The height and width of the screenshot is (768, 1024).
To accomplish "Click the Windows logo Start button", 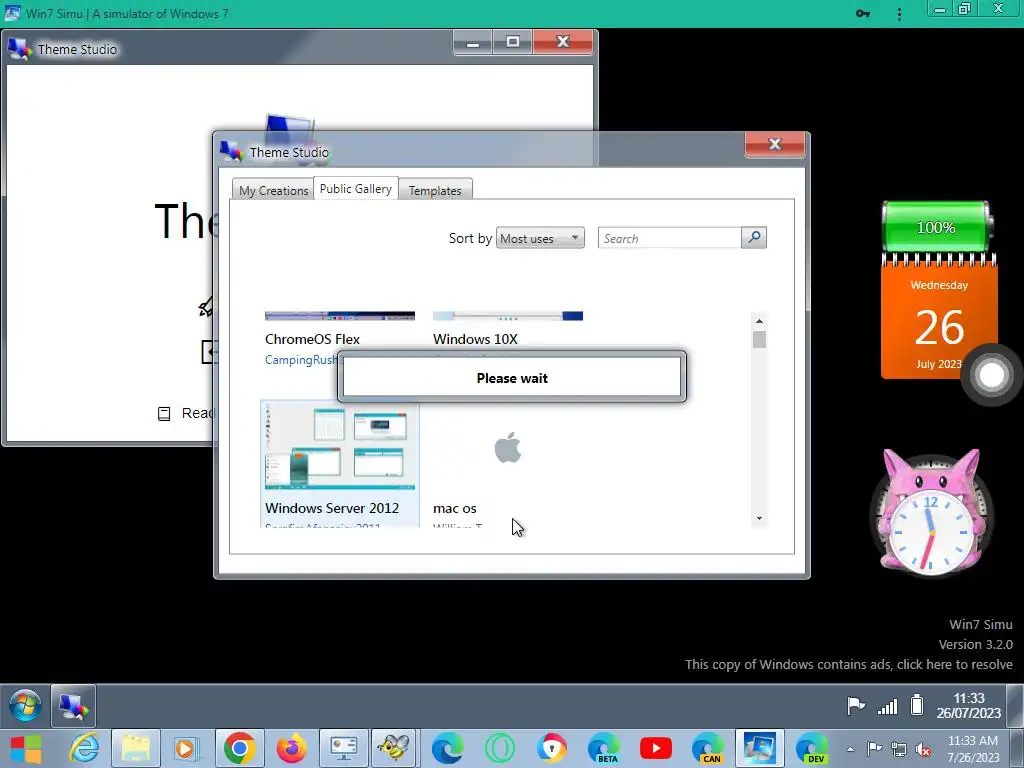I will point(25,748).
